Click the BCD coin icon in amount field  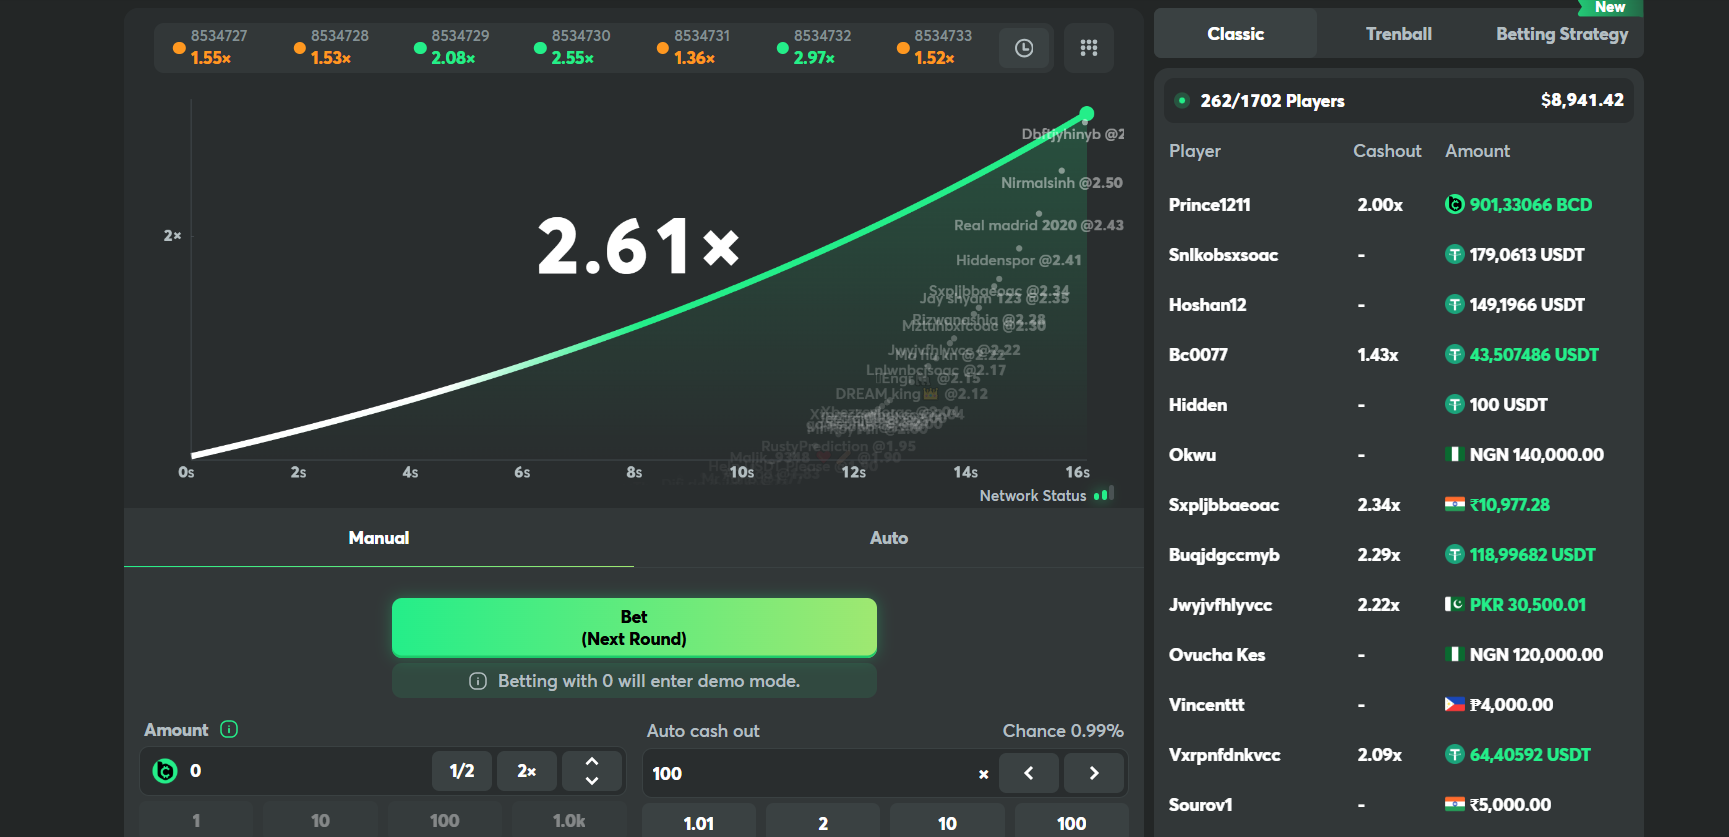[165, 771]
